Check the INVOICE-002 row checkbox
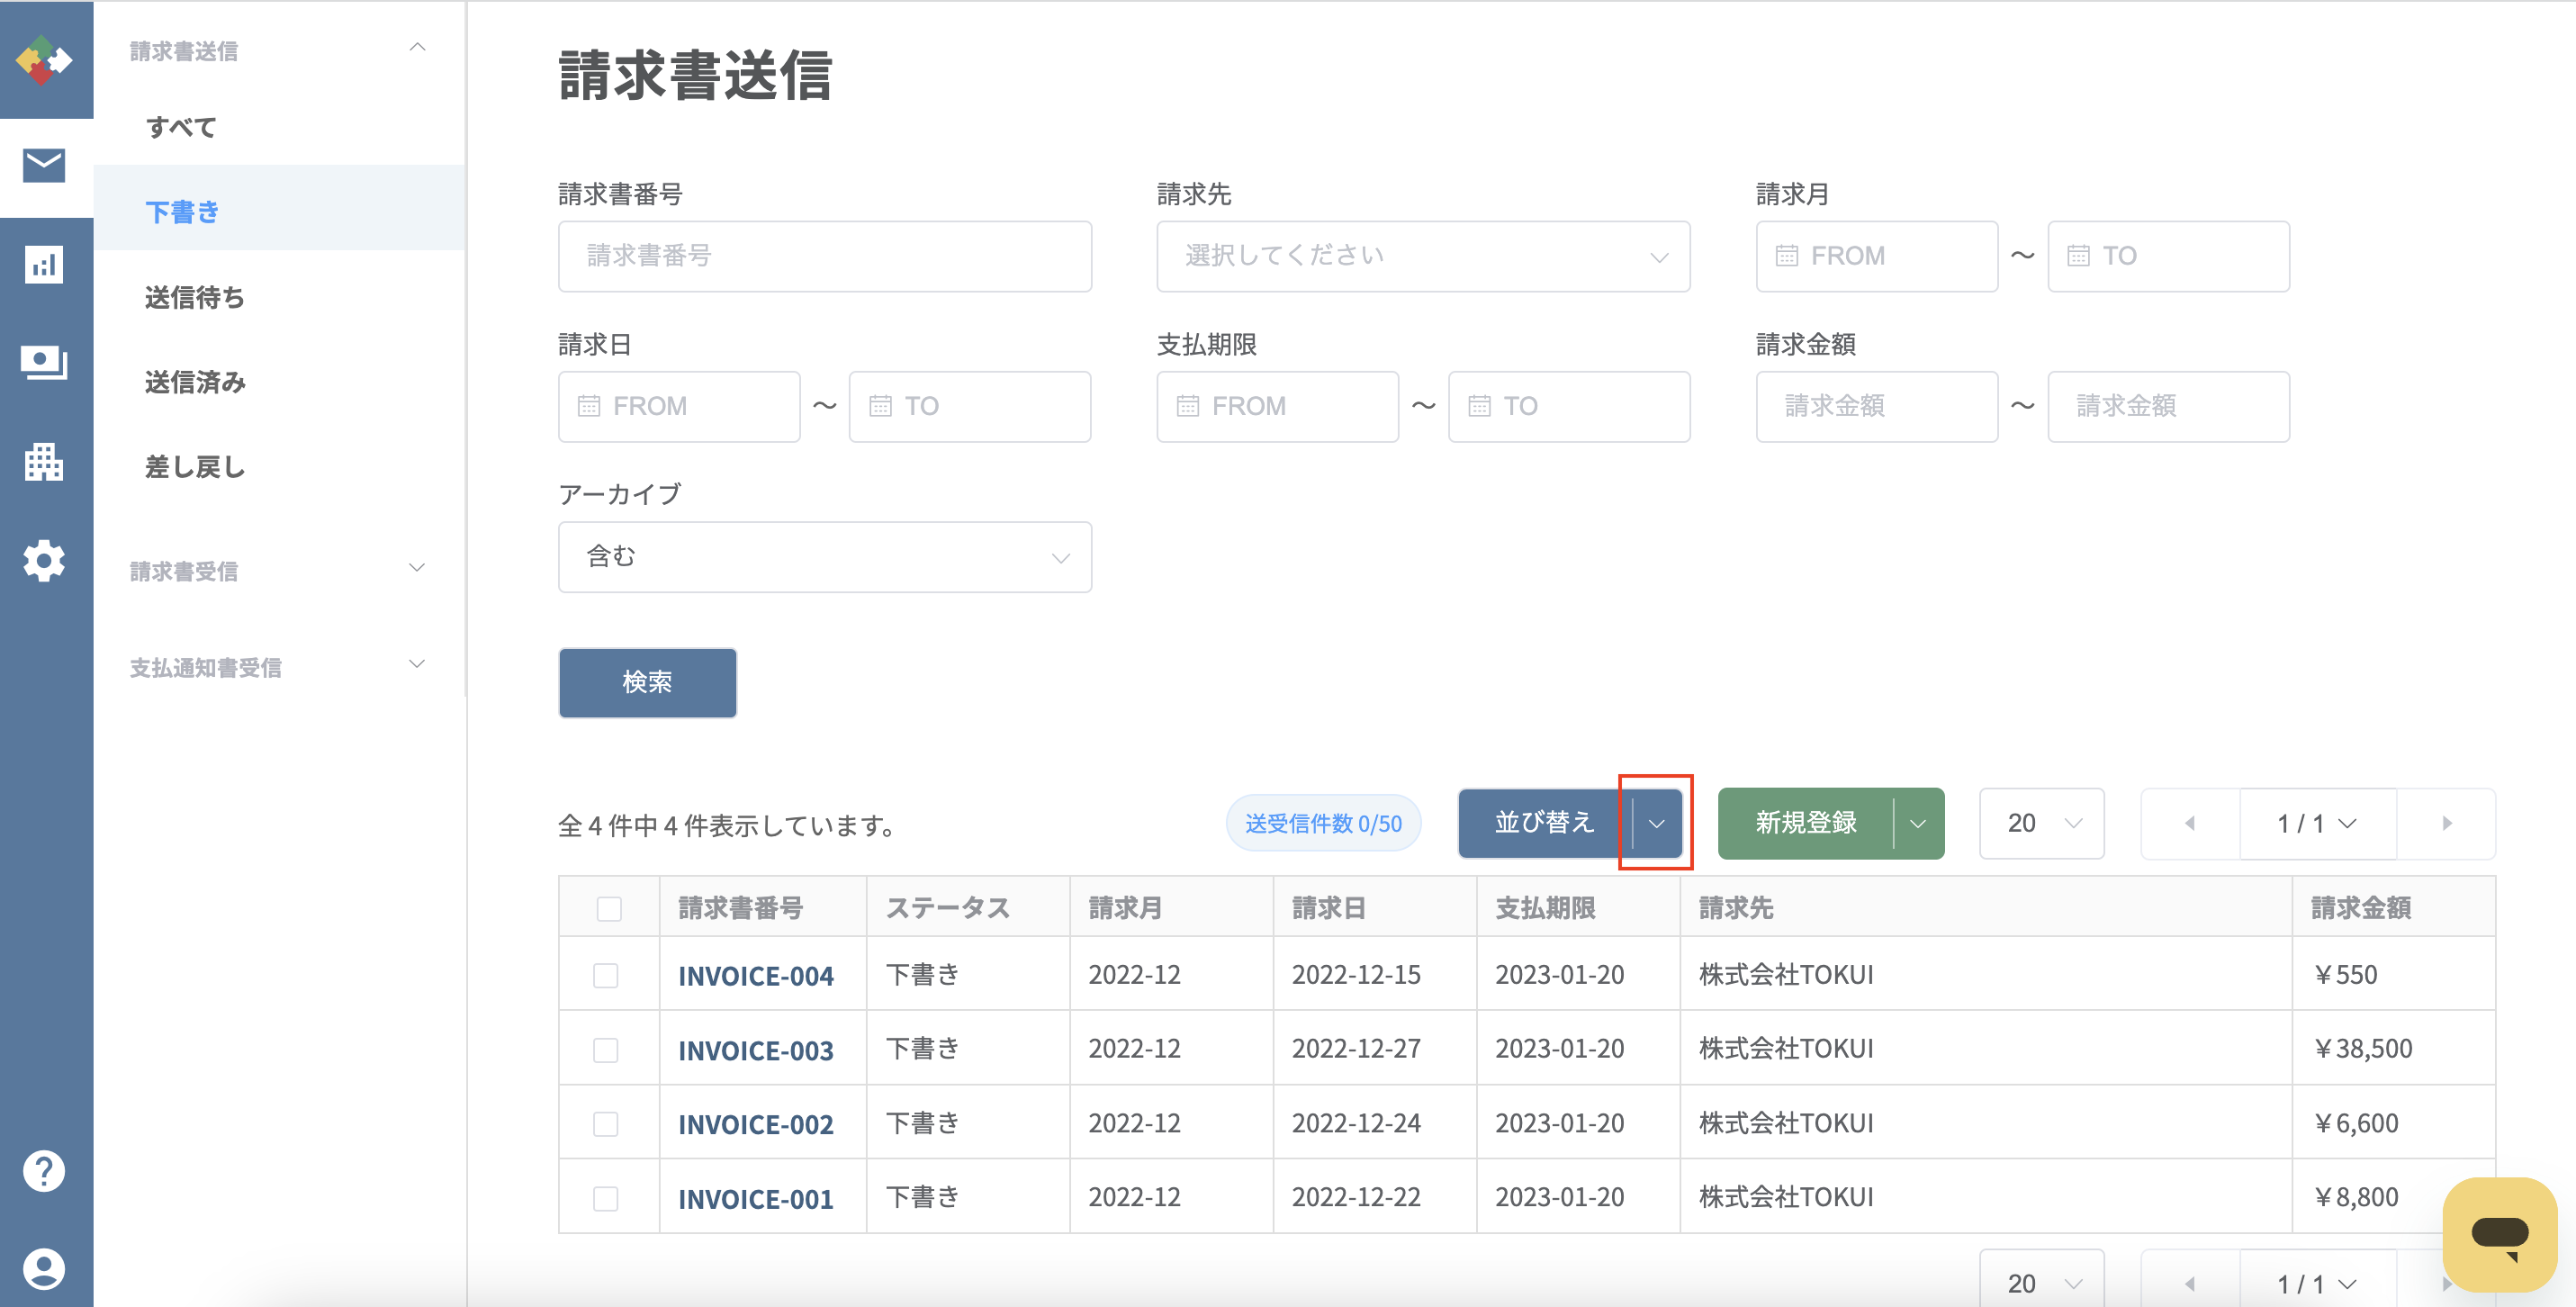This screenshot has height=1307, width=2576. pyautogui.click(x=606, y=1124)
